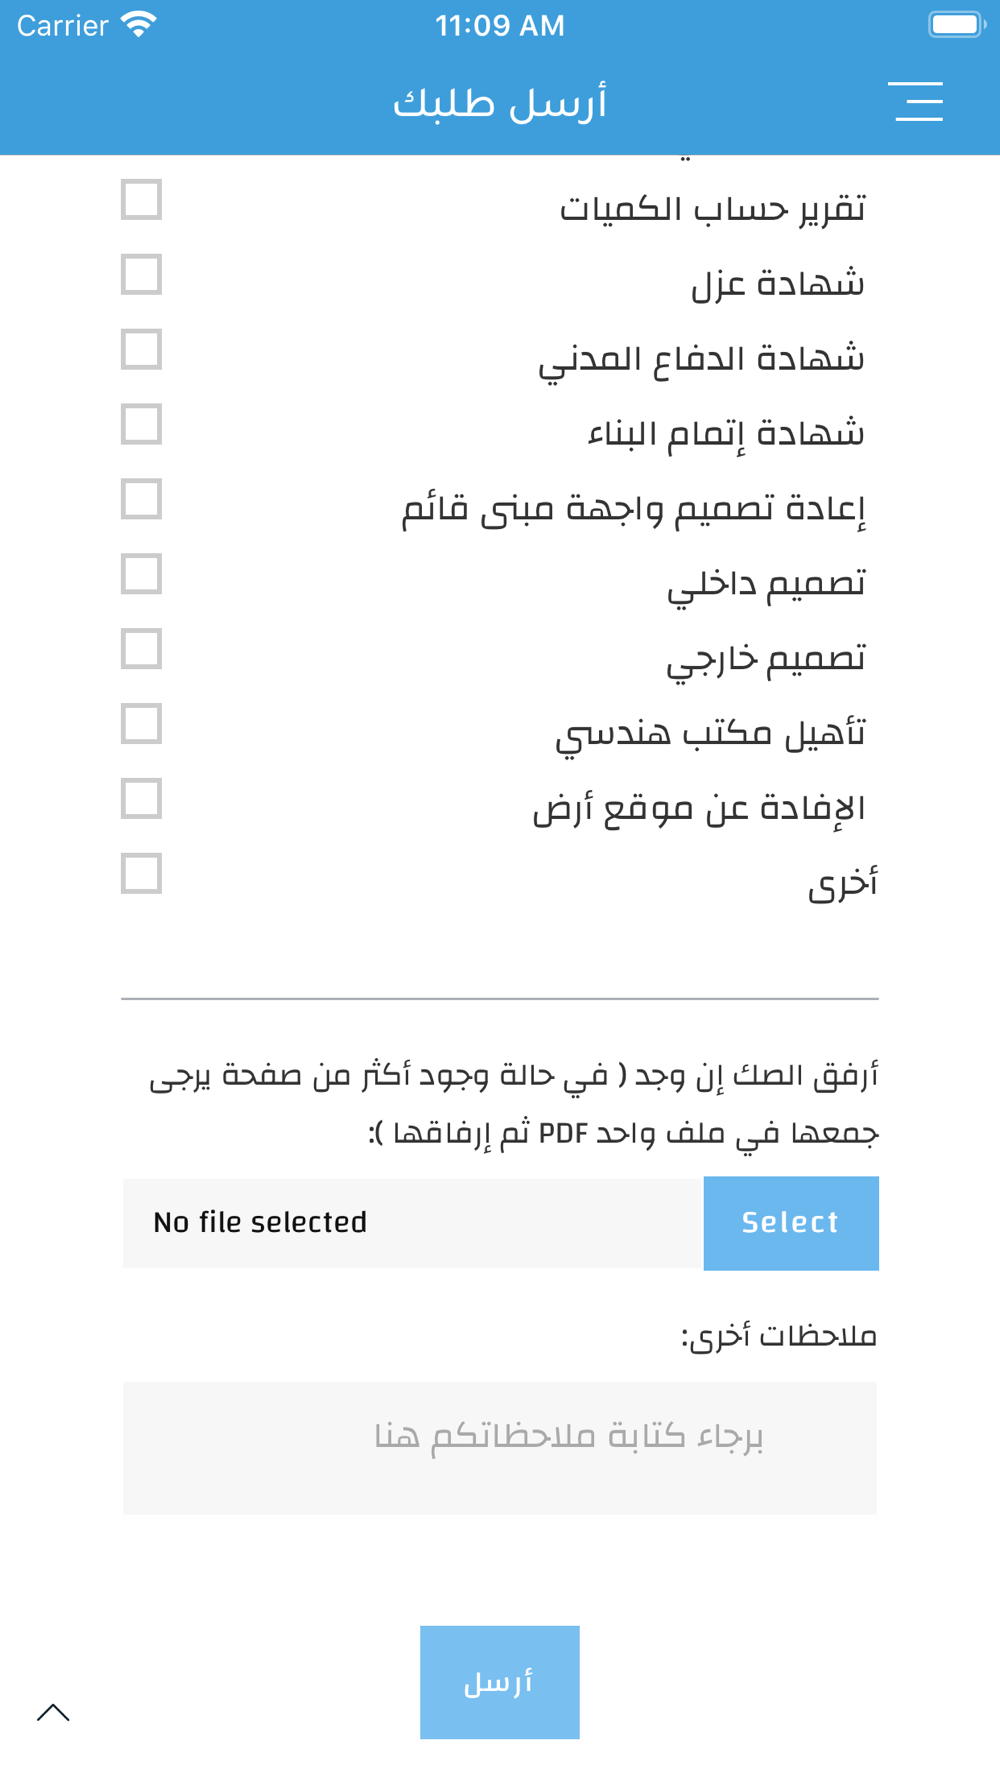Tap the تصميم داخلي label text
1000x1778 pixels.
point(766,584)
